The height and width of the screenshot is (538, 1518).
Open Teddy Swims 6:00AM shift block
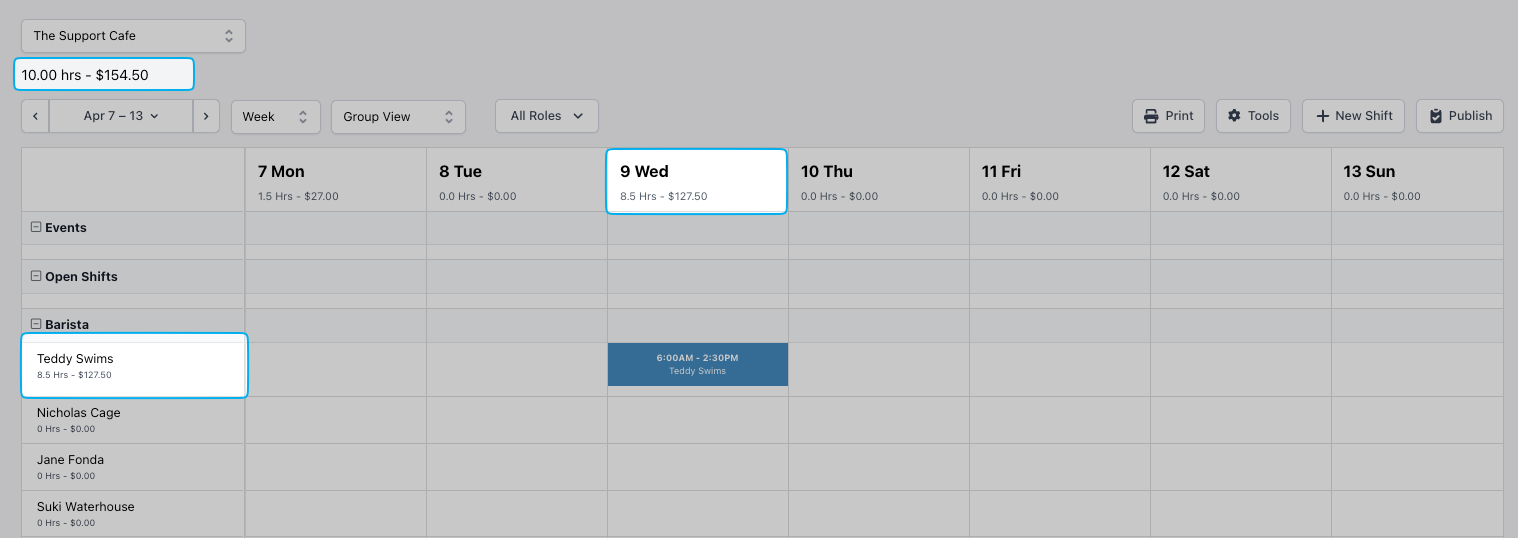tap(697, 364)
